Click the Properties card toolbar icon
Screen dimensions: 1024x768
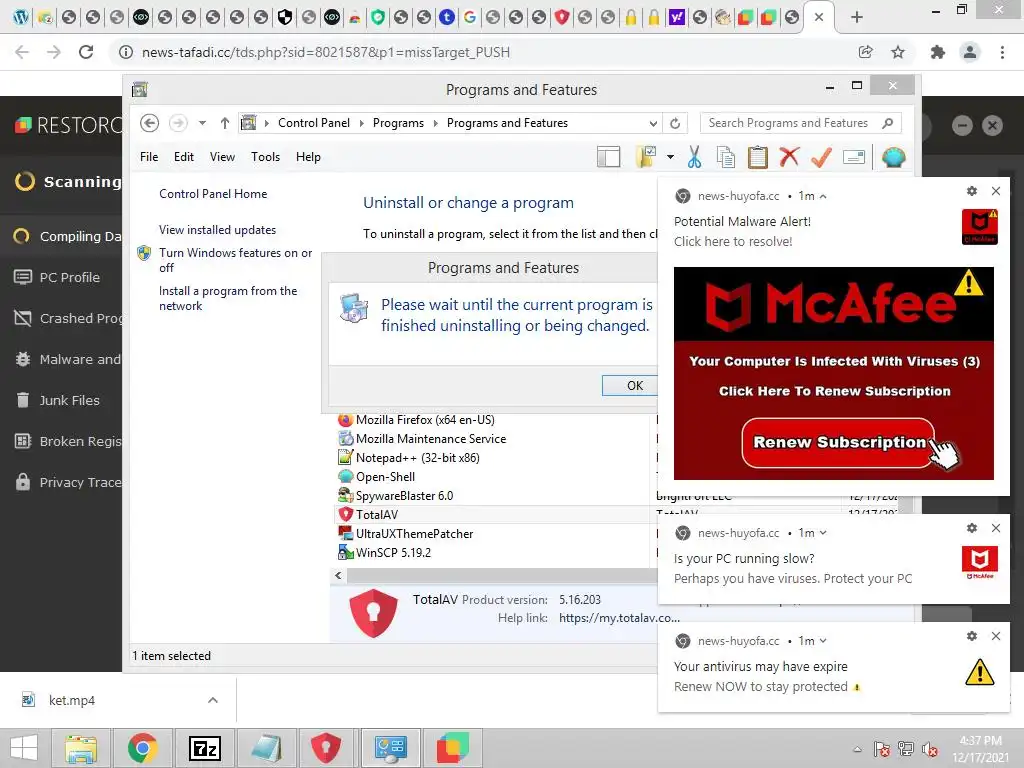[x=854, y=157]
